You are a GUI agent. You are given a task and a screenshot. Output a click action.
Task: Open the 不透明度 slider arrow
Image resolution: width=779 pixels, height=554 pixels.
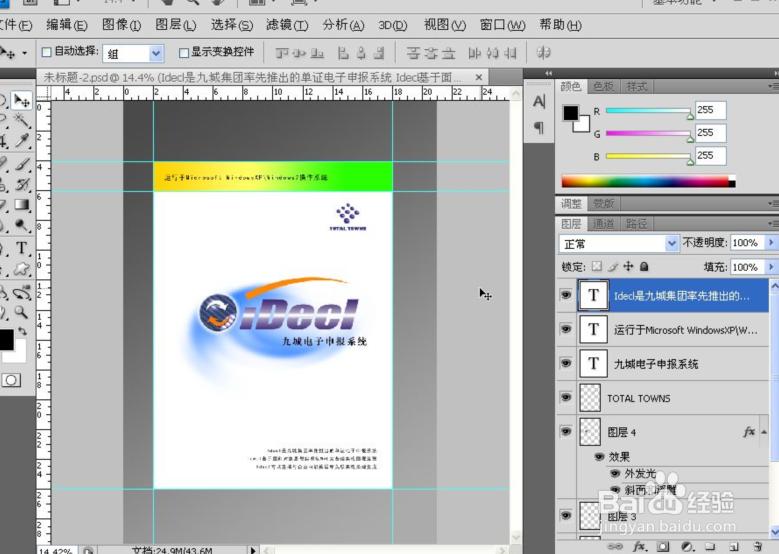click(771, 242)
